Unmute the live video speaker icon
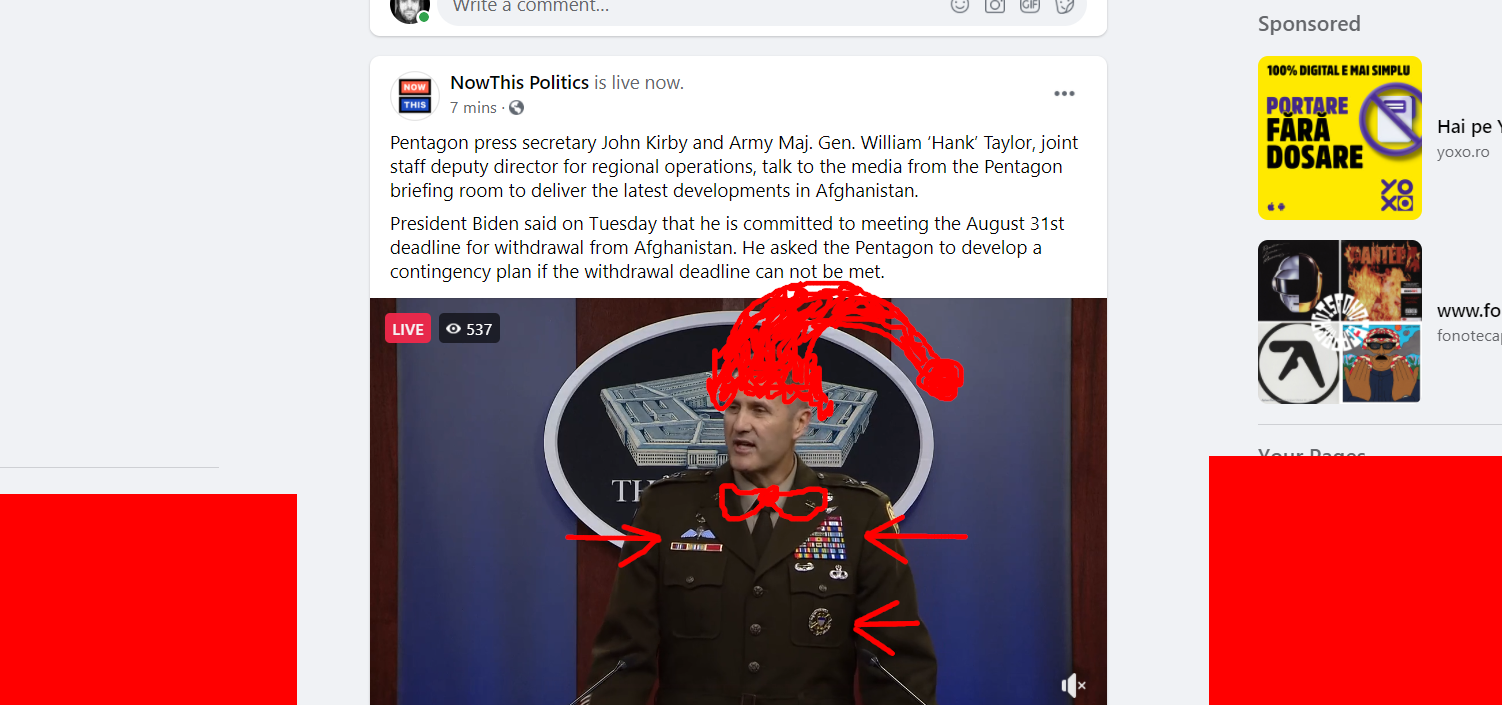Viewport: 1502px width, 705px height. coord(1073,685)
